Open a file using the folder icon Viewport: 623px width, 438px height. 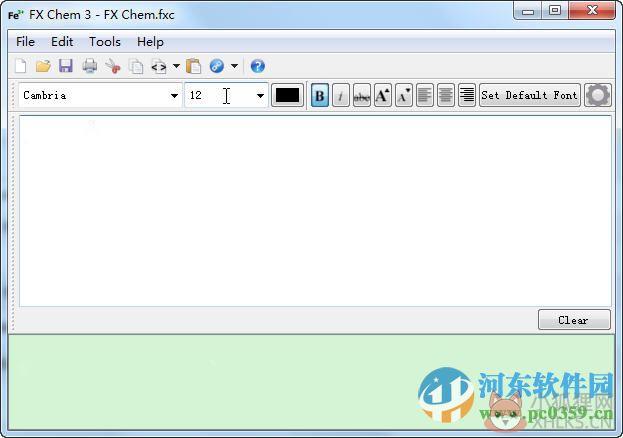coord(43,66)
